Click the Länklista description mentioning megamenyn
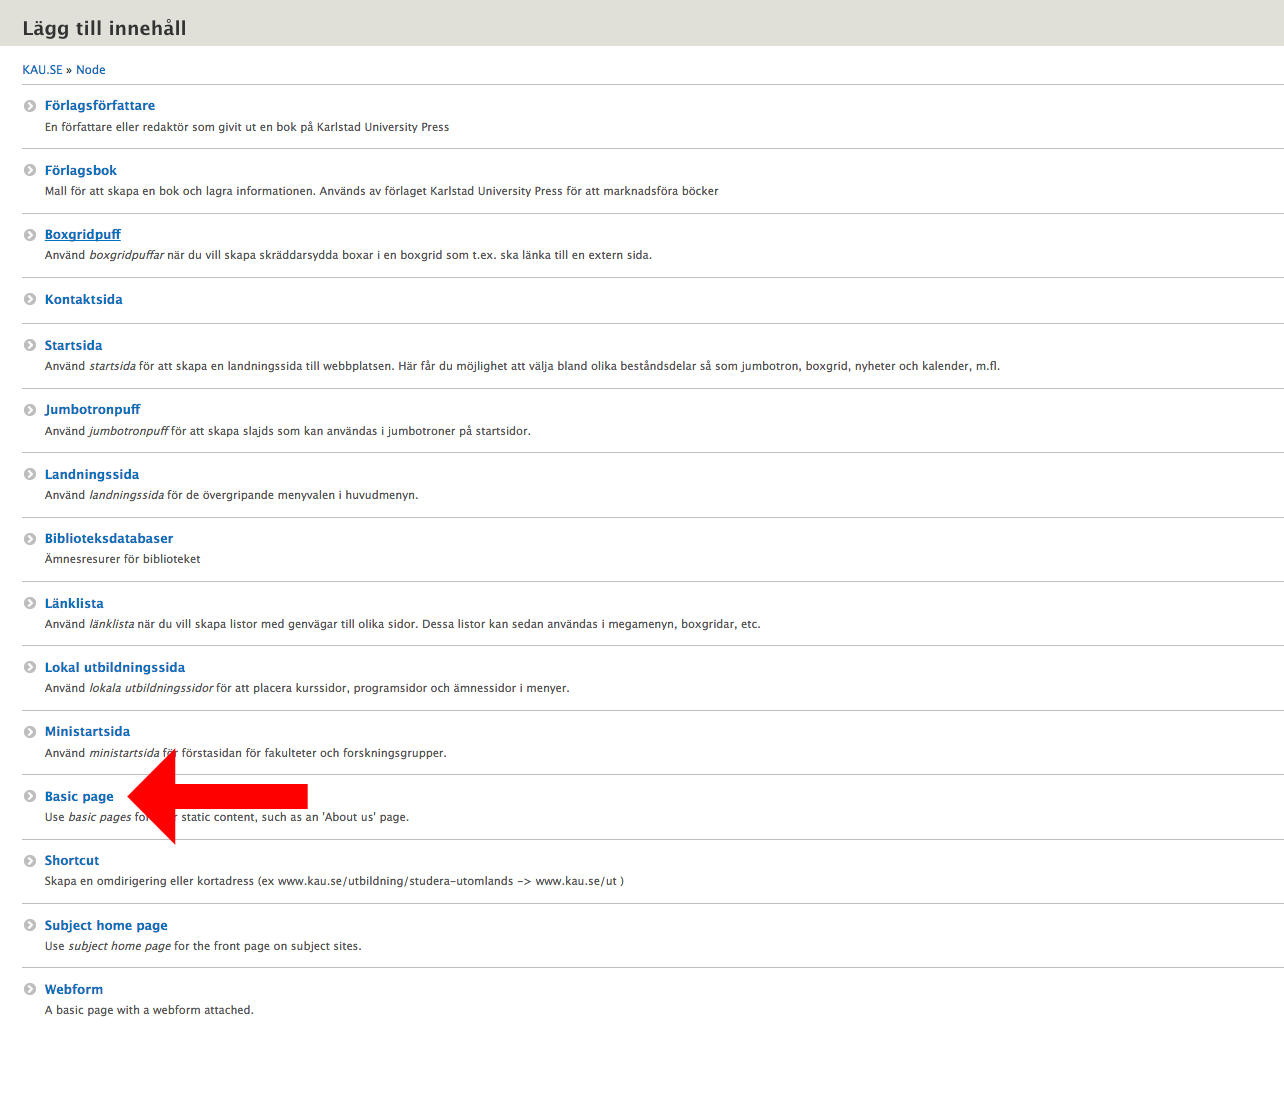 click(x=403, y=624)
